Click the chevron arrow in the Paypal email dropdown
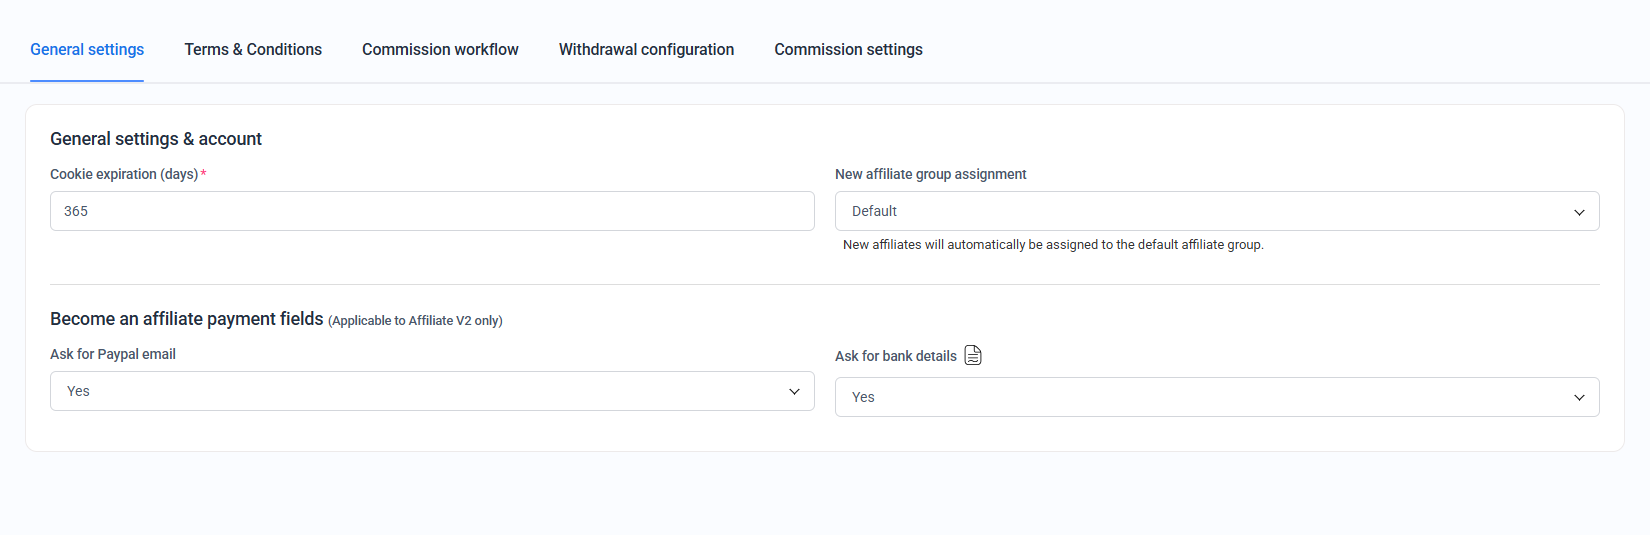The image size is (1650, 535). tap(794, 392)
